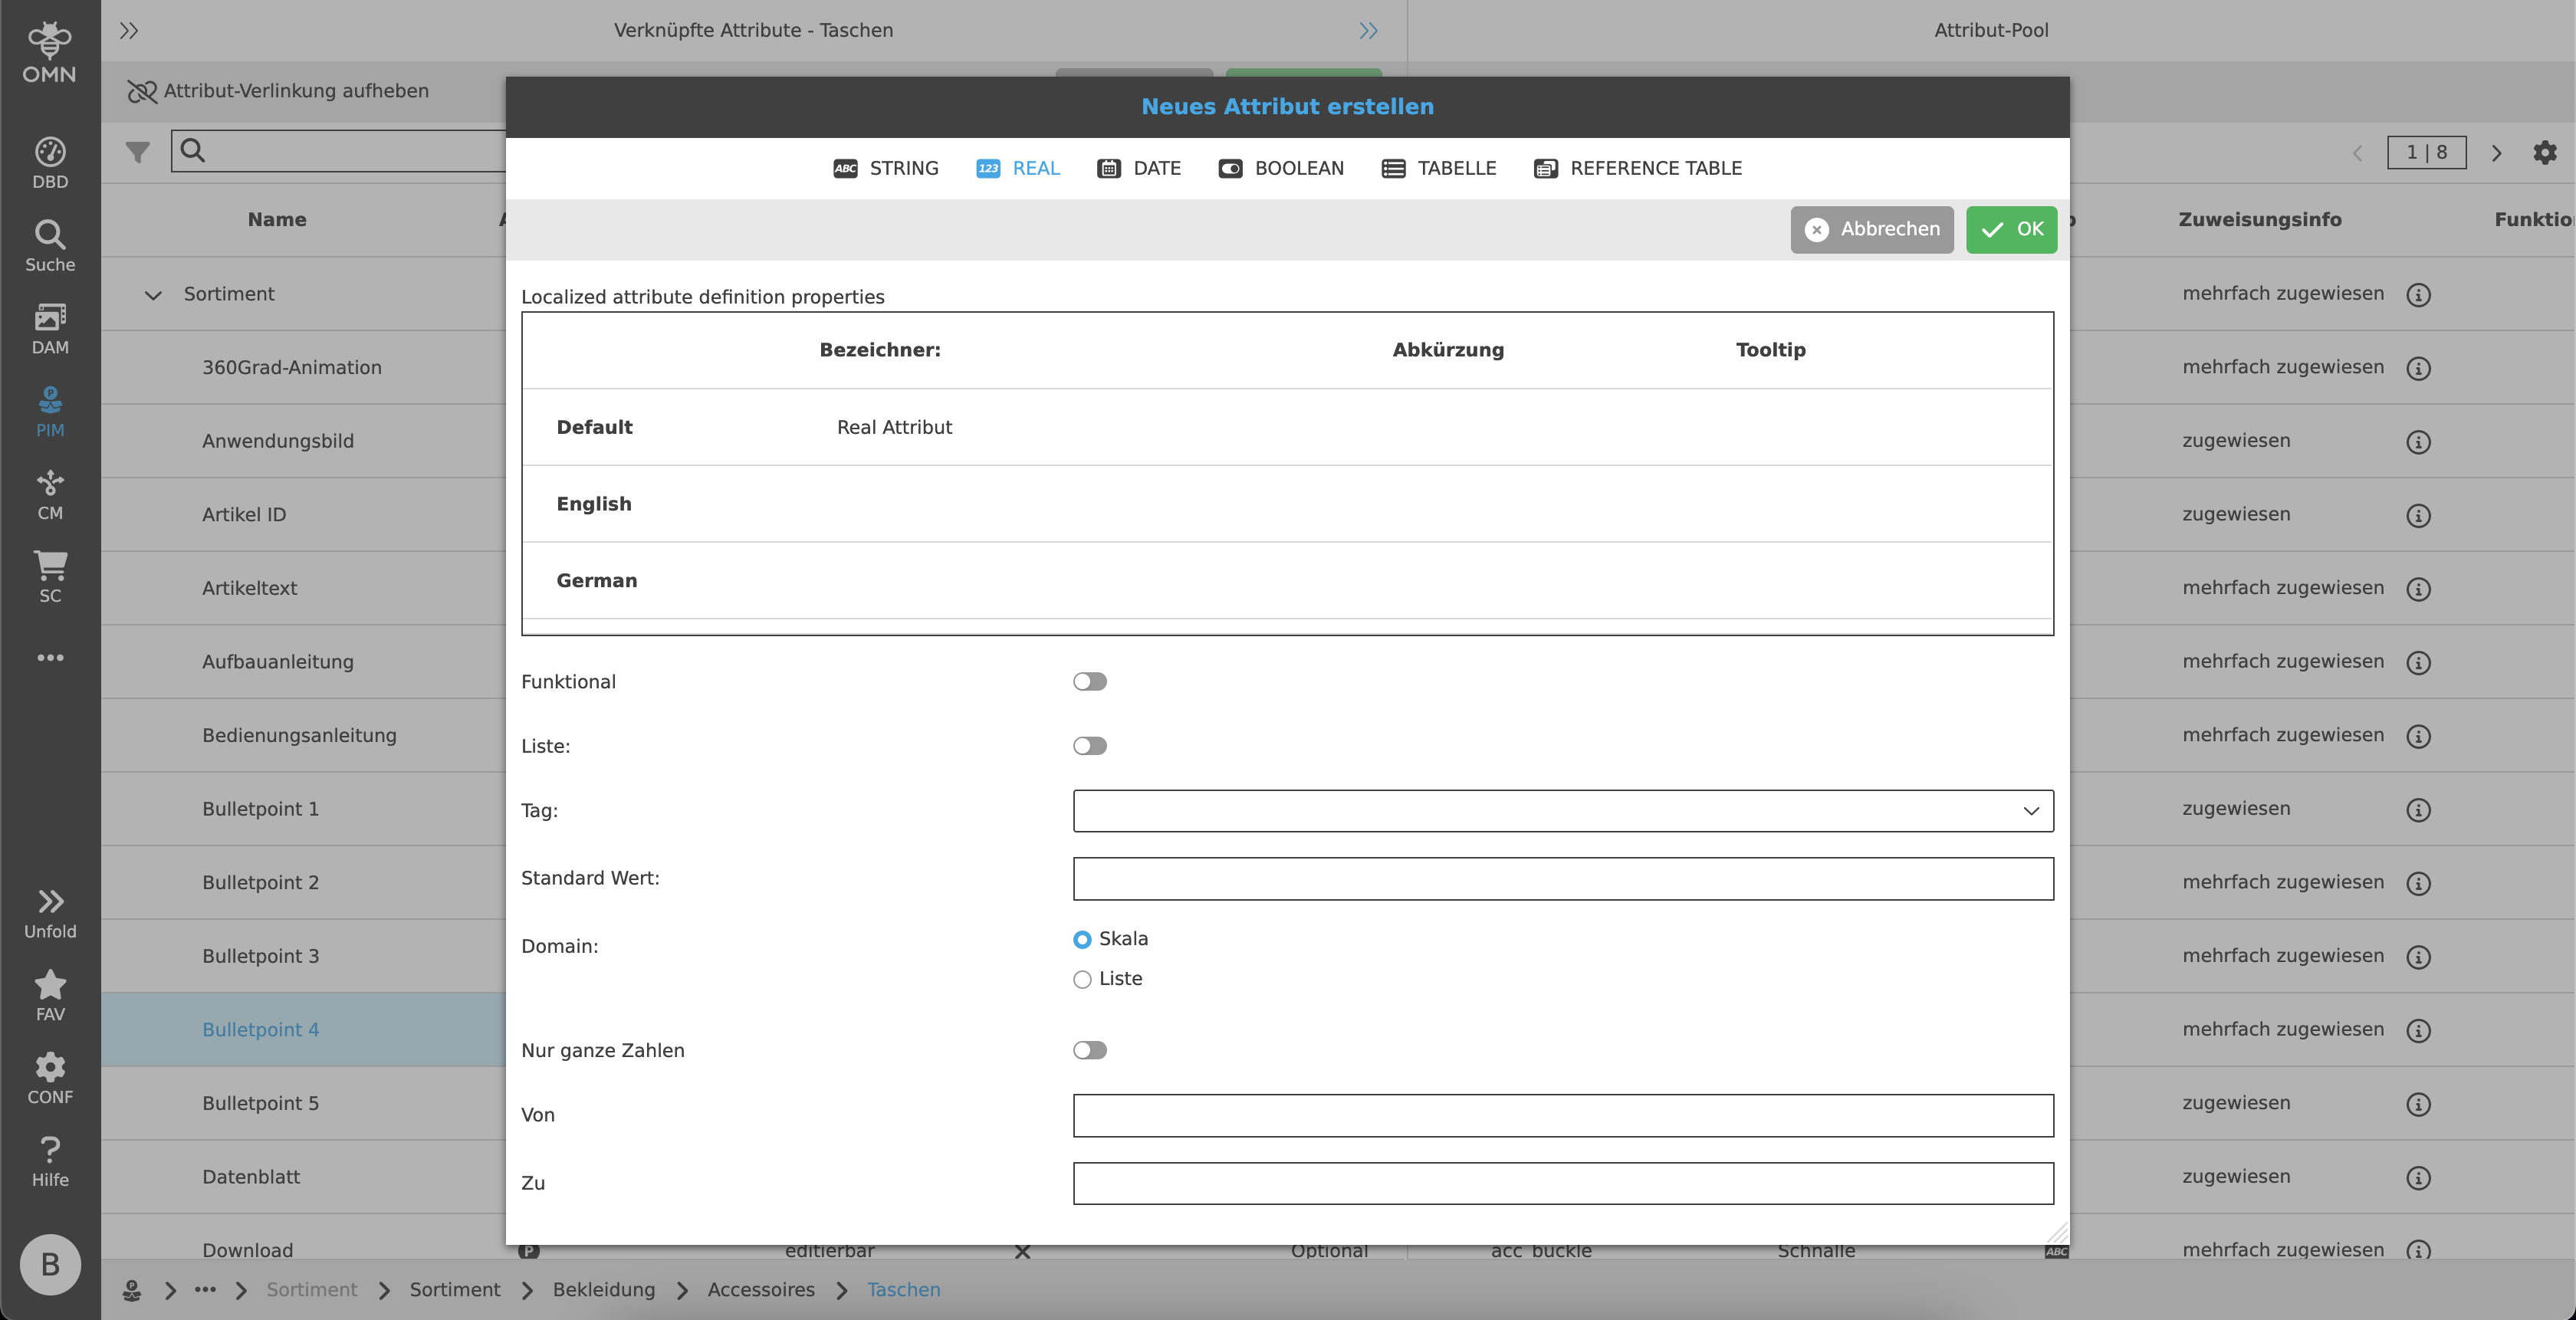
Task: Switch to the STRING attribute type tab
Action: pyautogui.click(x=886, y=168)
